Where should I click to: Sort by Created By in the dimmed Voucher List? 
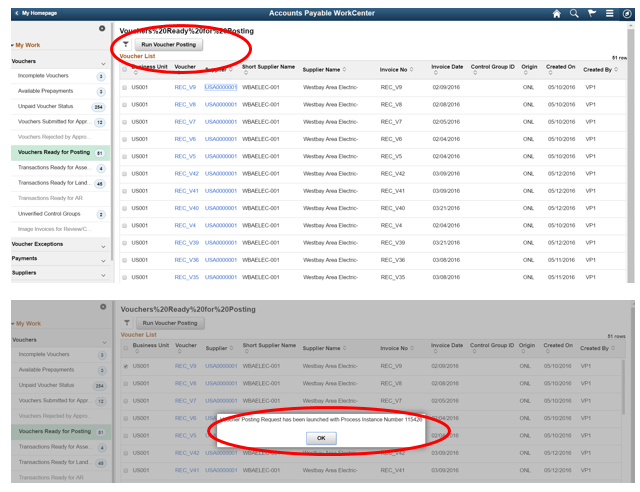tap(597, 348)
